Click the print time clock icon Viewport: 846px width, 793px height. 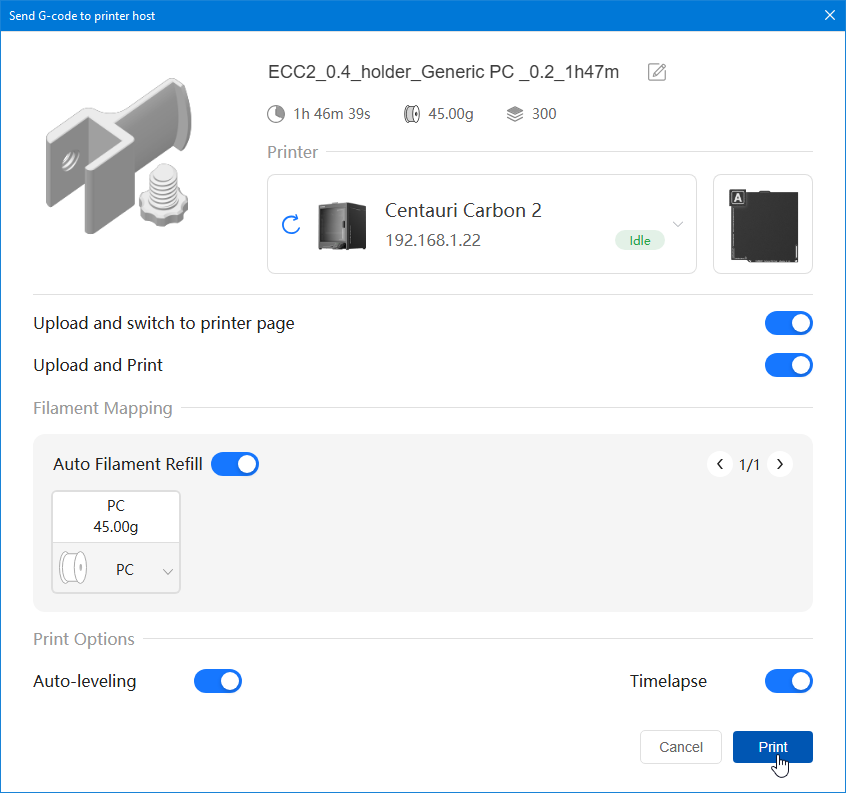(276, 114)
